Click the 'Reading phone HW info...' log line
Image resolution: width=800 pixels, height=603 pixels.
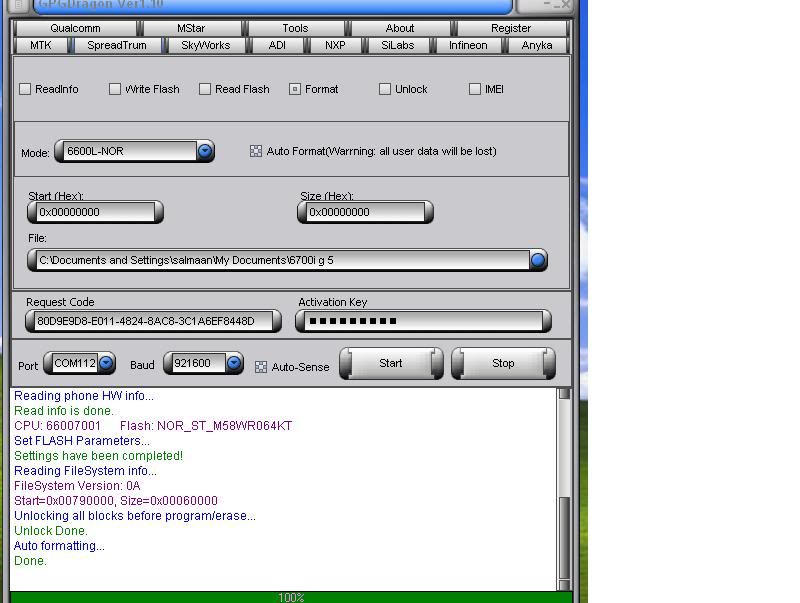(84, 396)
